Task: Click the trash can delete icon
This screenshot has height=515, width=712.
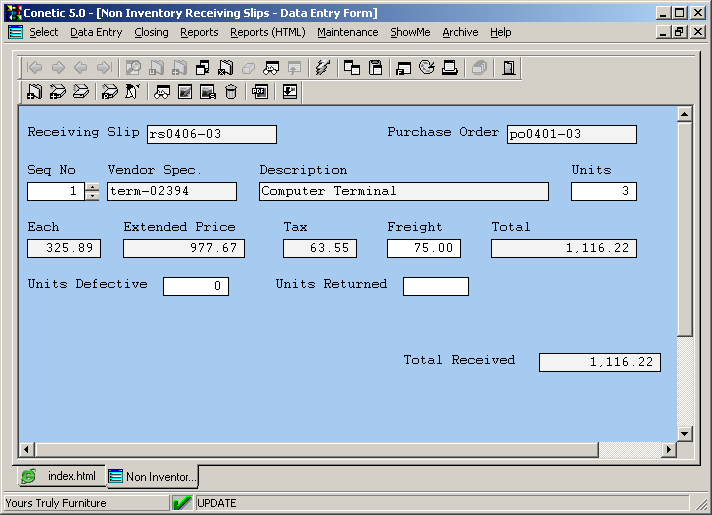Action: tap(232, 92)
